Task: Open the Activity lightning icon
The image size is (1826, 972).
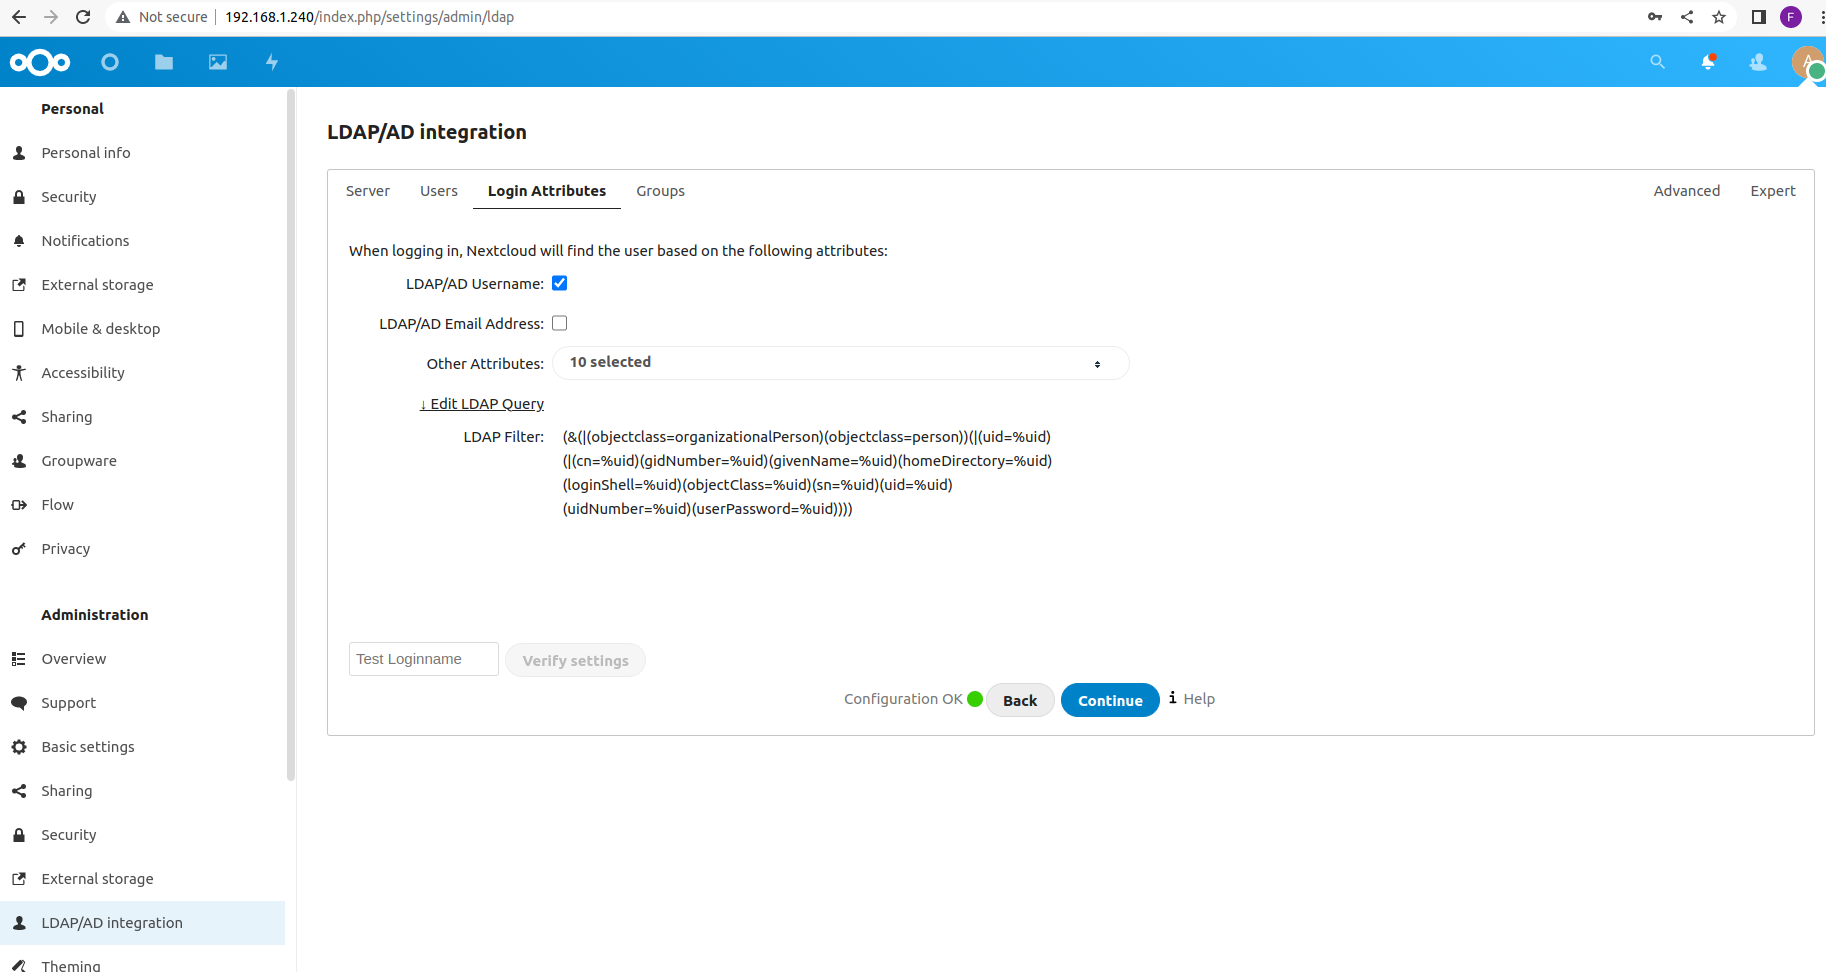Action: pyautogui.click(x=272, y=62)
